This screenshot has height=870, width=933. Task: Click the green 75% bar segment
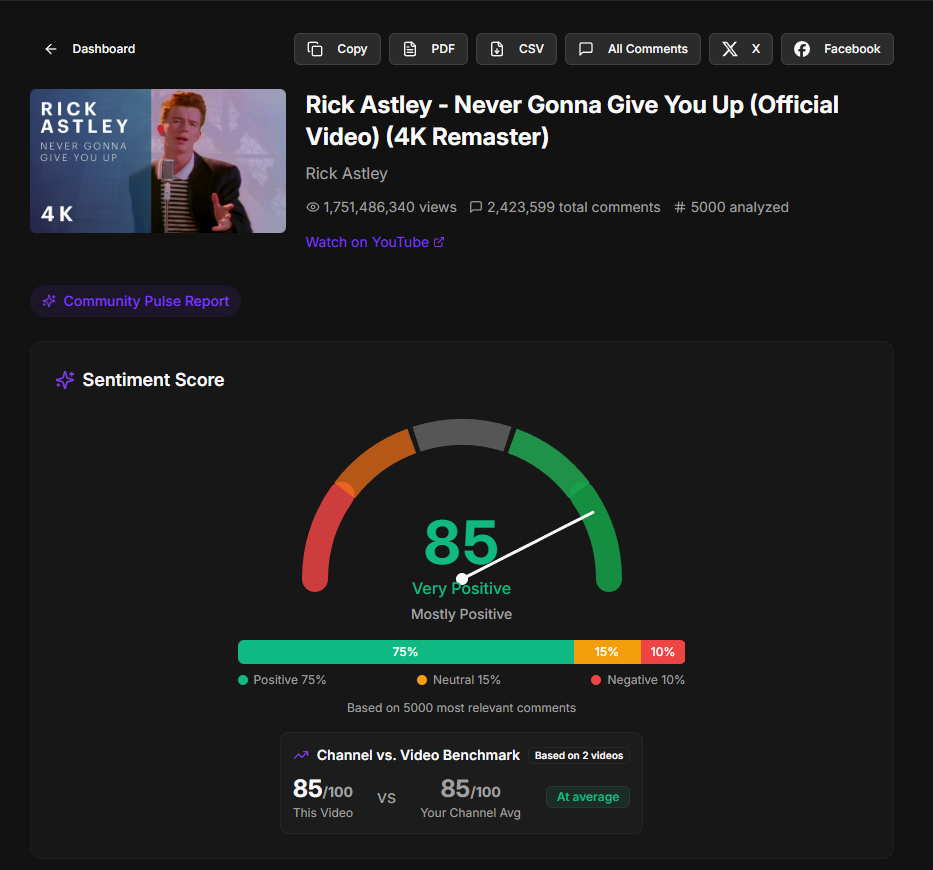tap(406, 652)
